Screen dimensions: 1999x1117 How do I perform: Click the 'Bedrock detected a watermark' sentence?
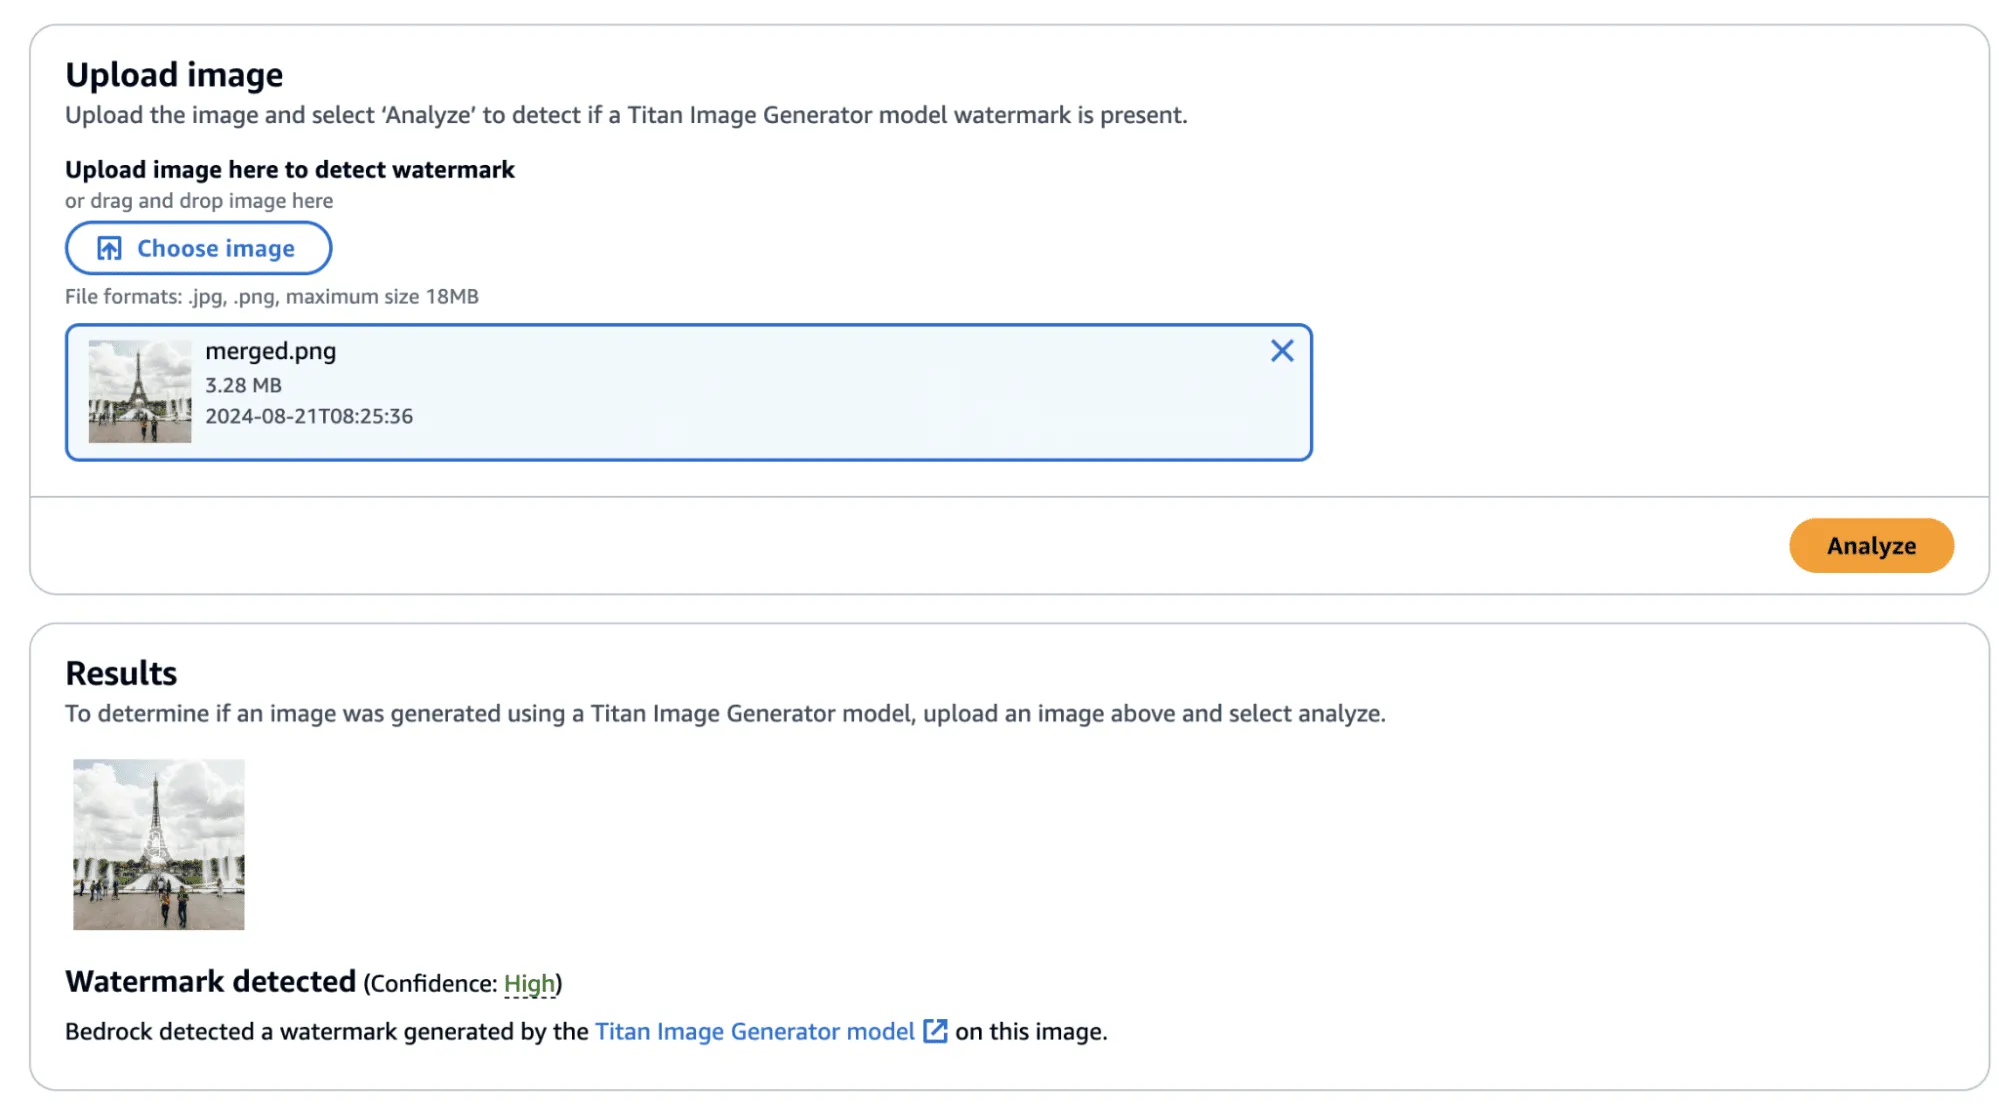[x=326, y=1031]
